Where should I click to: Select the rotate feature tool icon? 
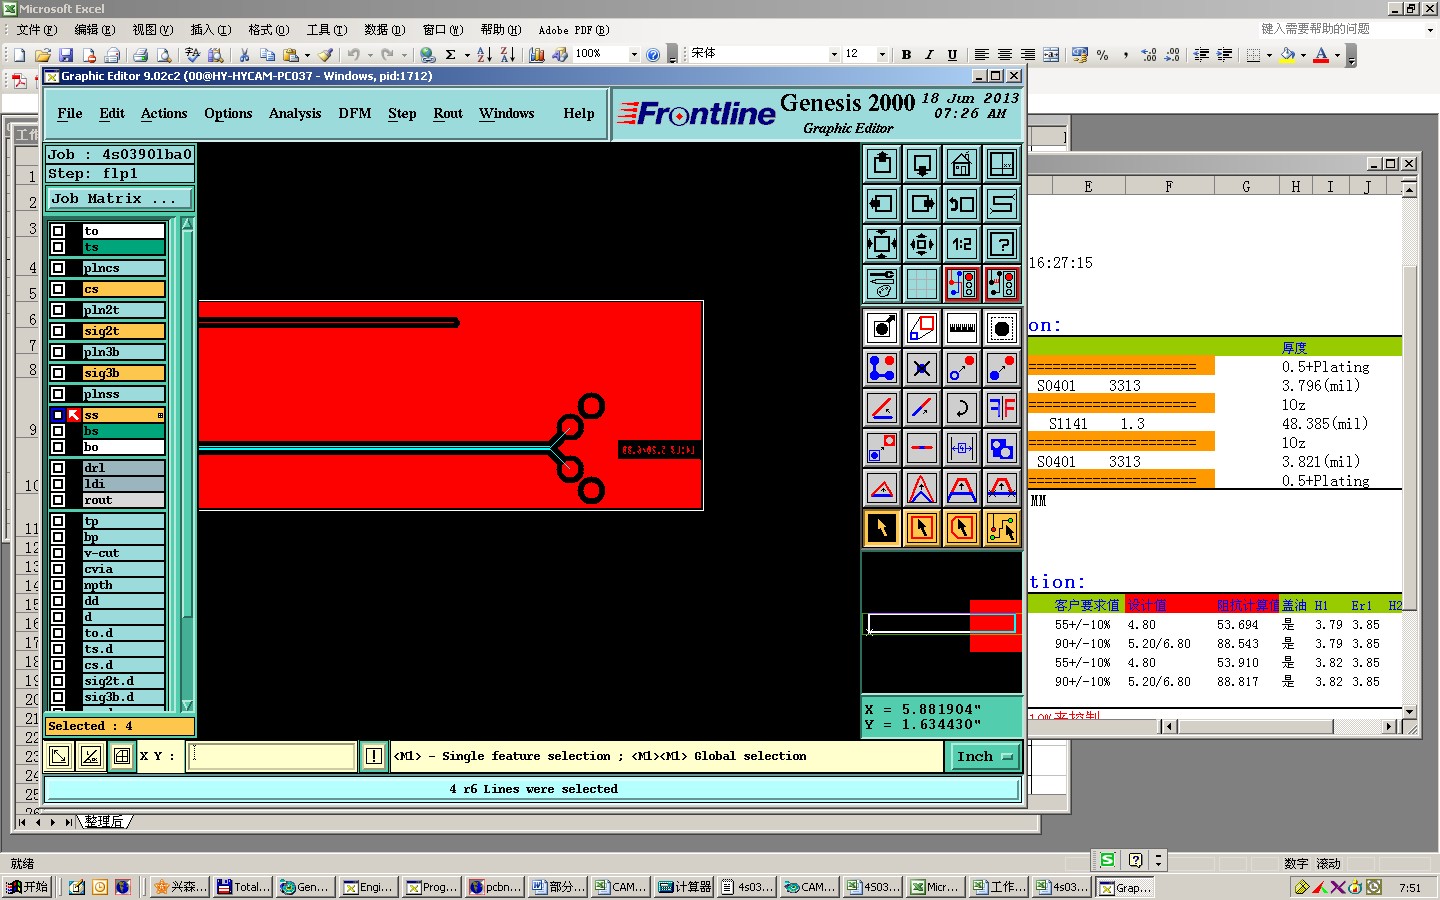(961, 408)
